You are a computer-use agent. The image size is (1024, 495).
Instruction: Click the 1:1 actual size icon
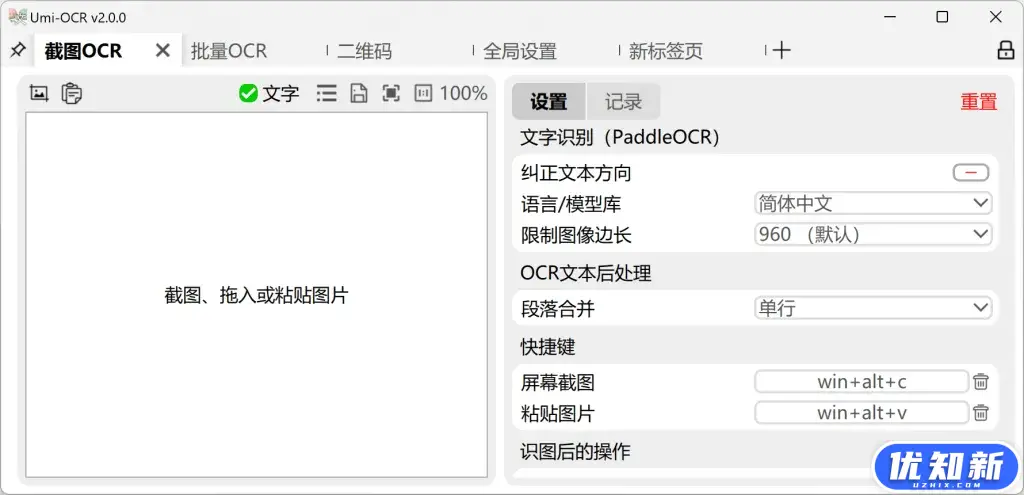pyautogui.click(x=423, y=93)
